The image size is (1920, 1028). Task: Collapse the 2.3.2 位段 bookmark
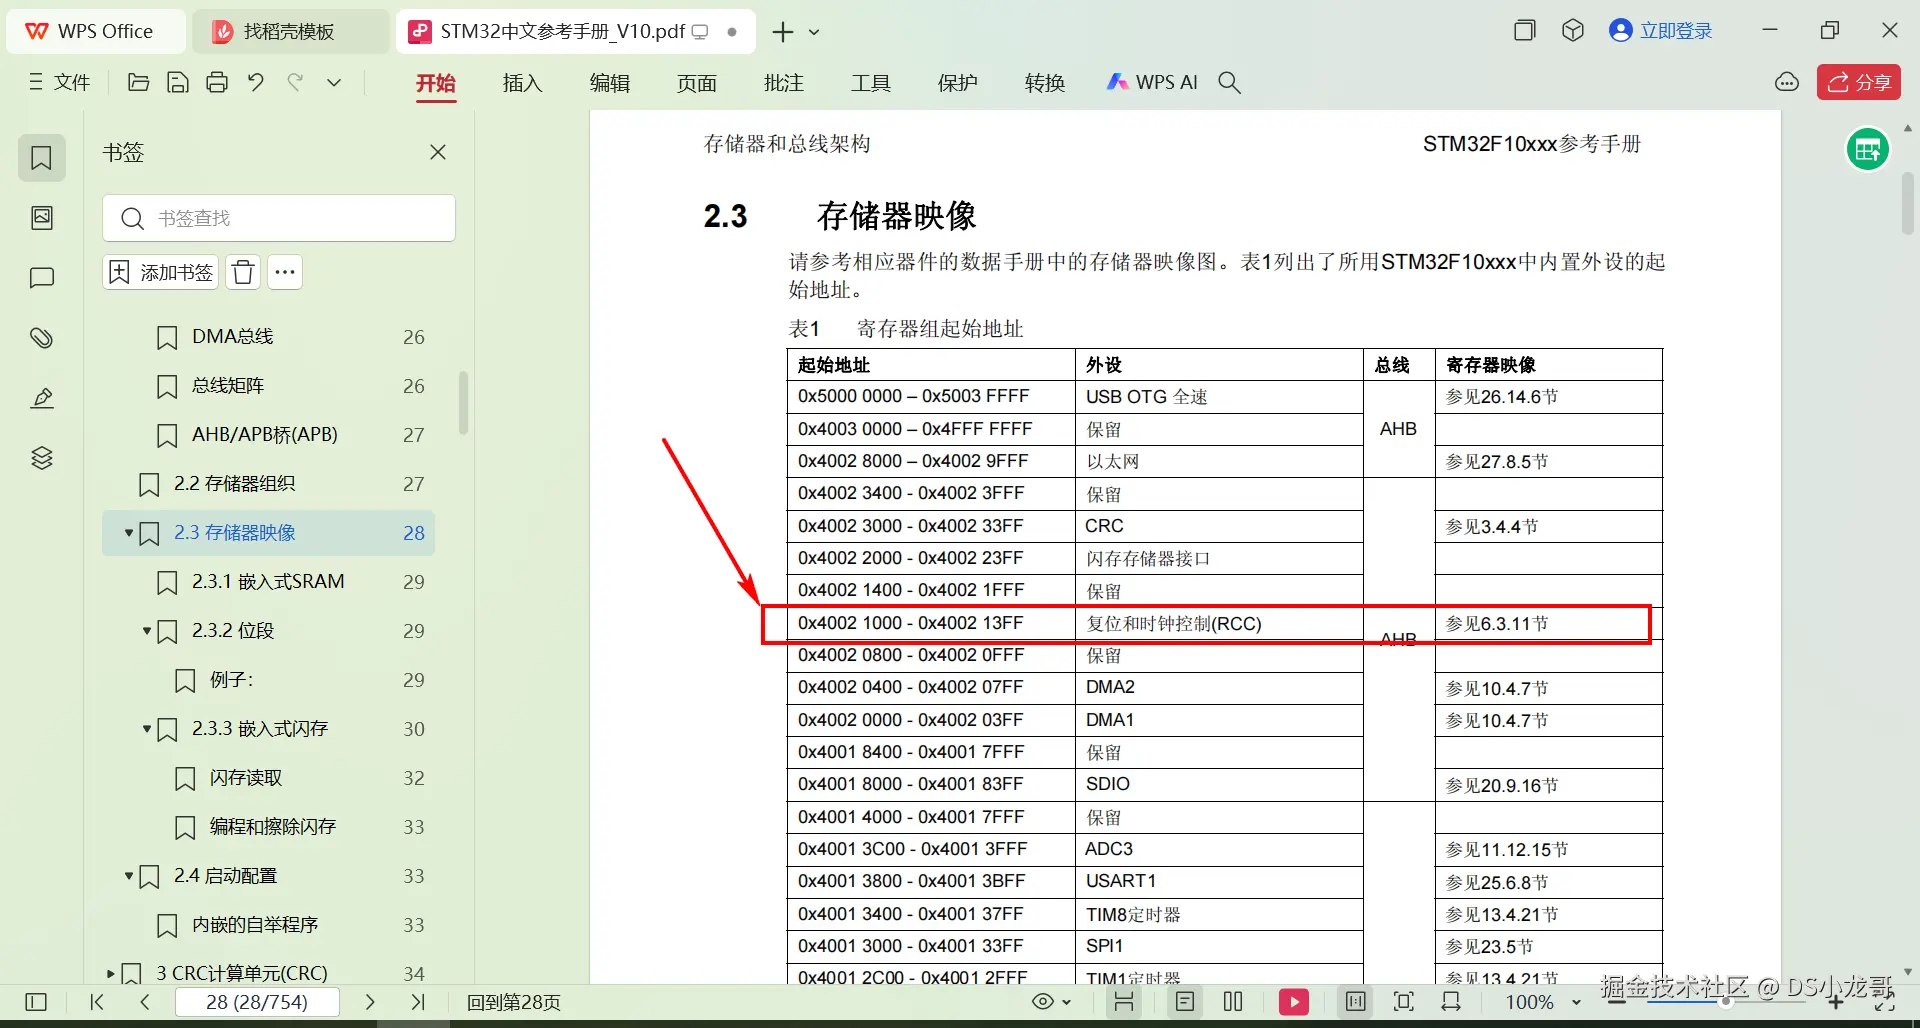pos(146,631)
